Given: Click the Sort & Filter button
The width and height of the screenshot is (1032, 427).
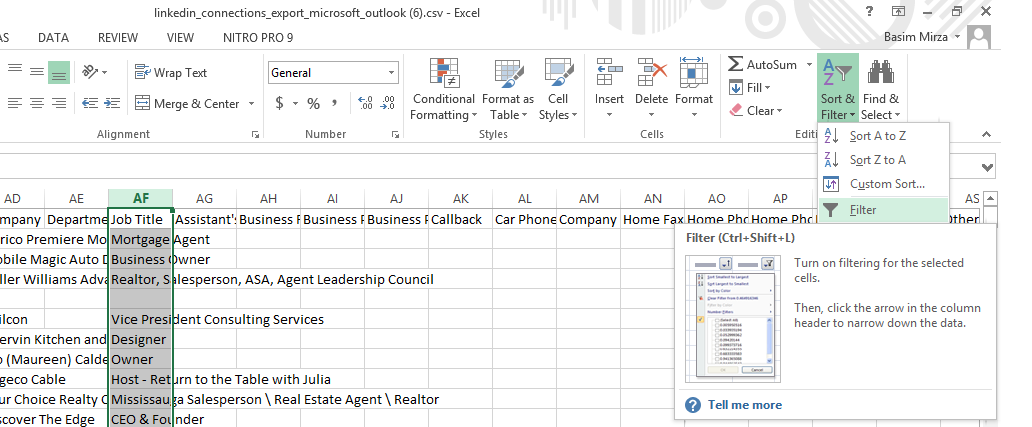Looking at the screenshot, I should click(838, 89).
